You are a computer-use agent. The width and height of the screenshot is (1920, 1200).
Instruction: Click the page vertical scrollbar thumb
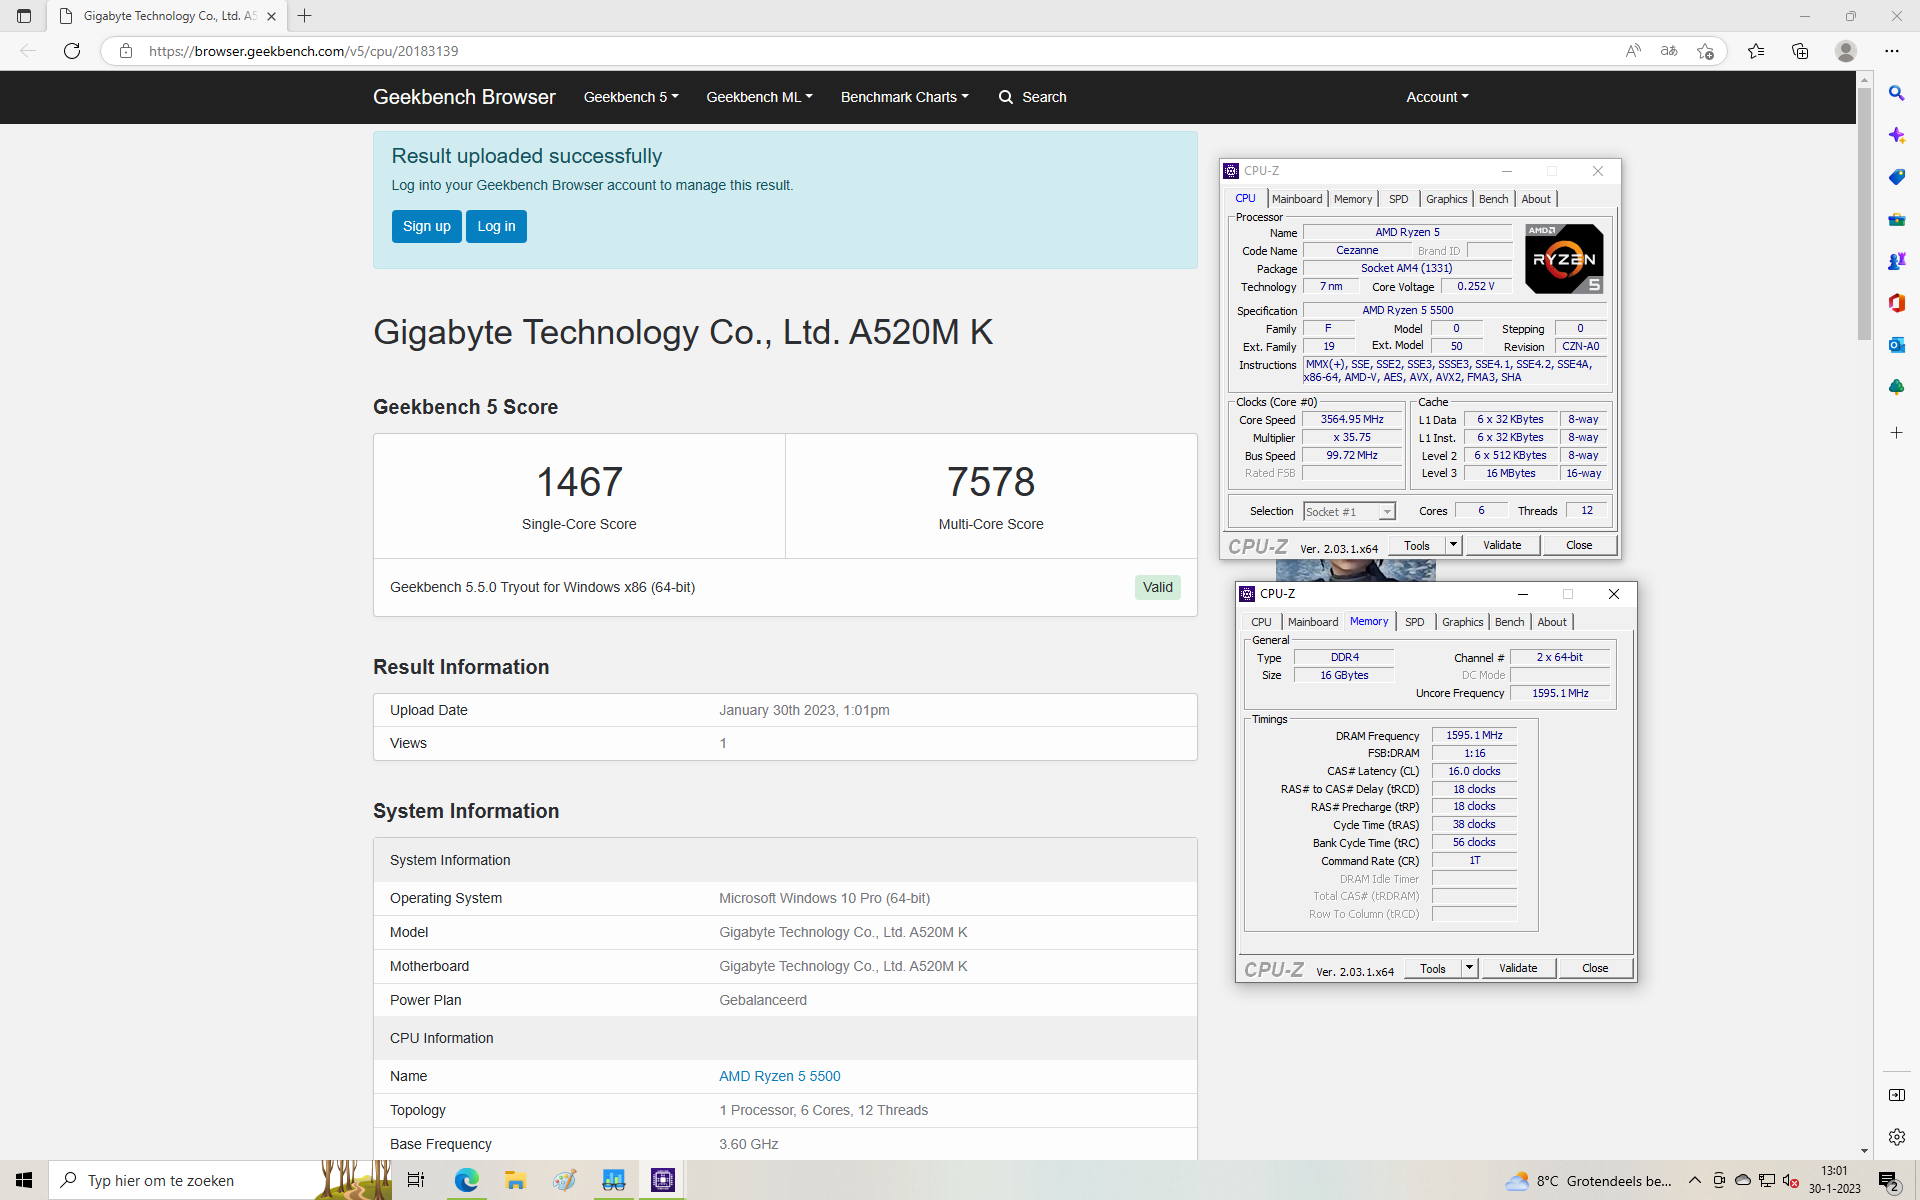(1864, 214)
